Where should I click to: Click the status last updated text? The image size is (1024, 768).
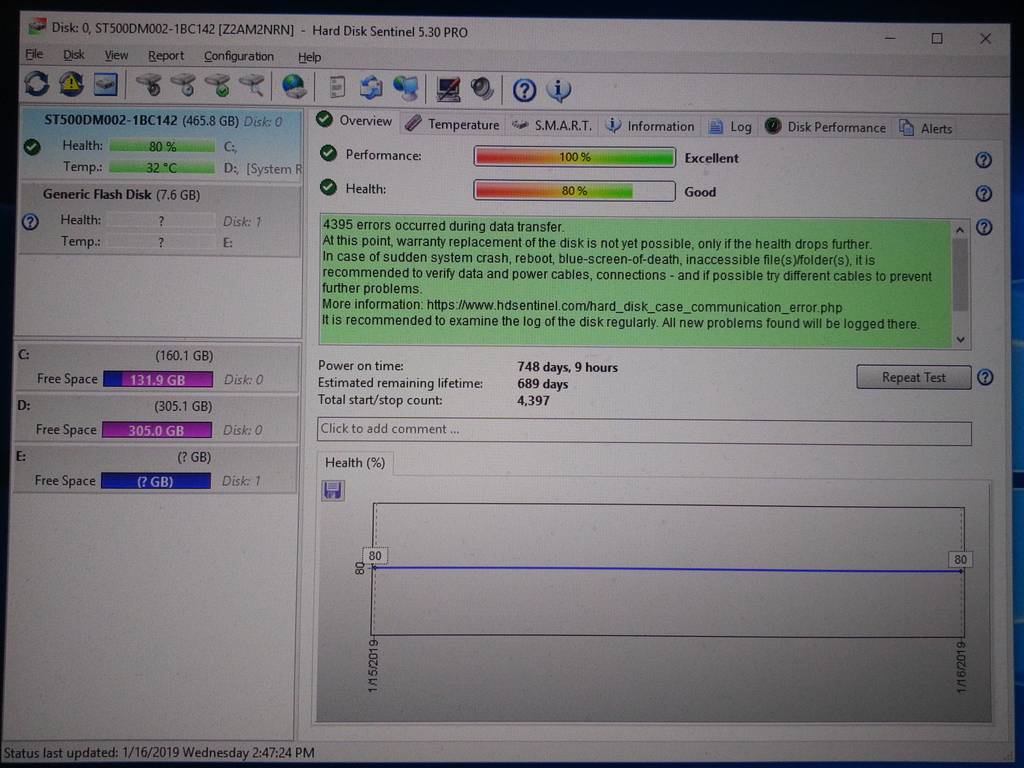tap(159, 752)
